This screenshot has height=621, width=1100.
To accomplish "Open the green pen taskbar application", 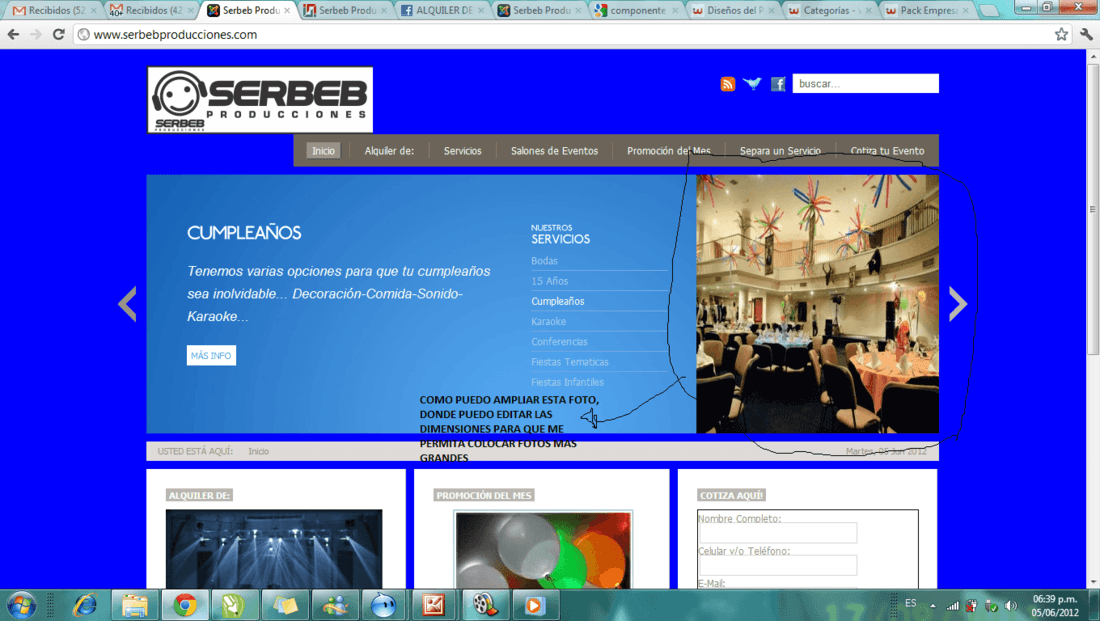I will pyautogui.click(x=234, y=605).
